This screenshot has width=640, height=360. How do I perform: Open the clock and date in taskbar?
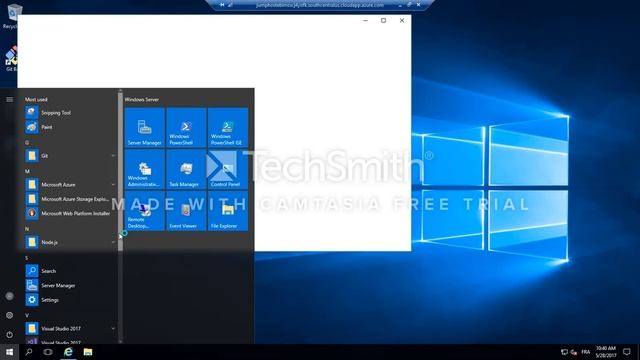(x=606, y=352)
